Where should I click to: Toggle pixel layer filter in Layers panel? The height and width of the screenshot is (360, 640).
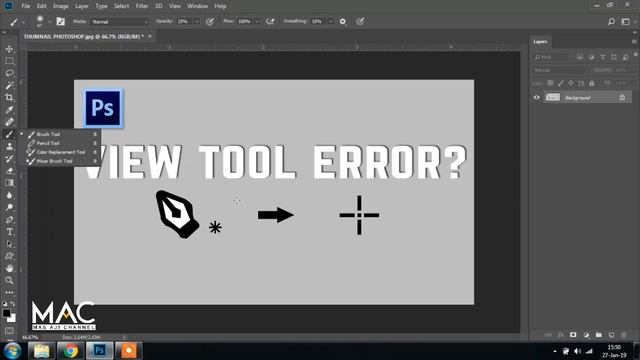click(580, 57)
